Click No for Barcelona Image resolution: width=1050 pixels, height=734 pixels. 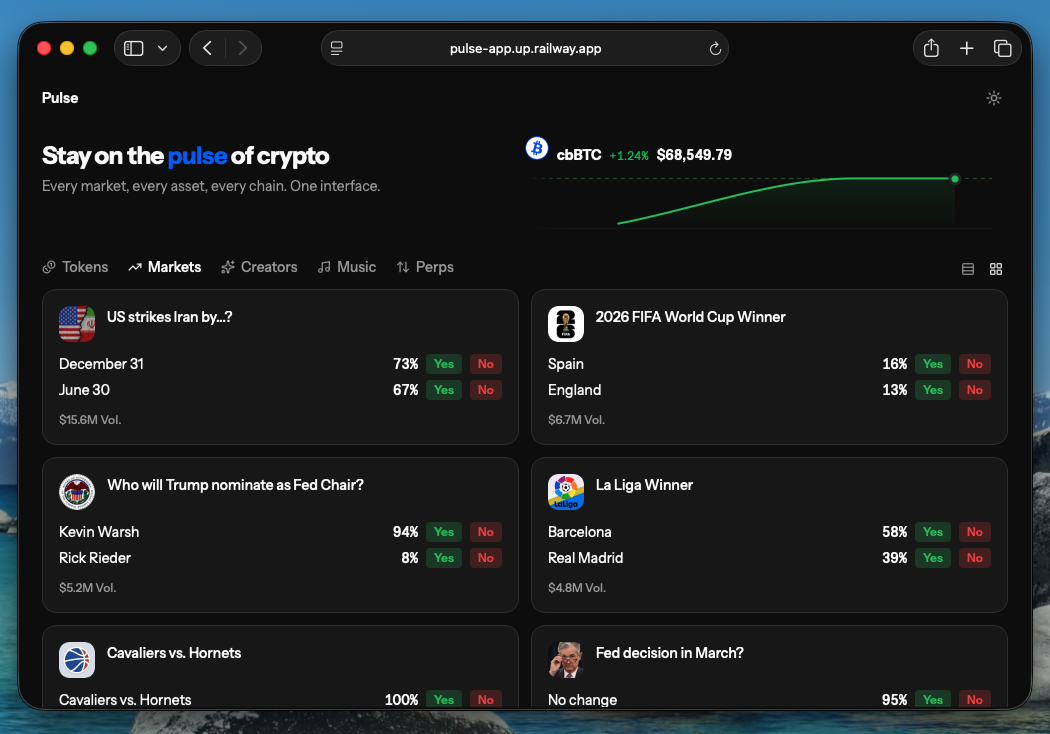[974, 532]
